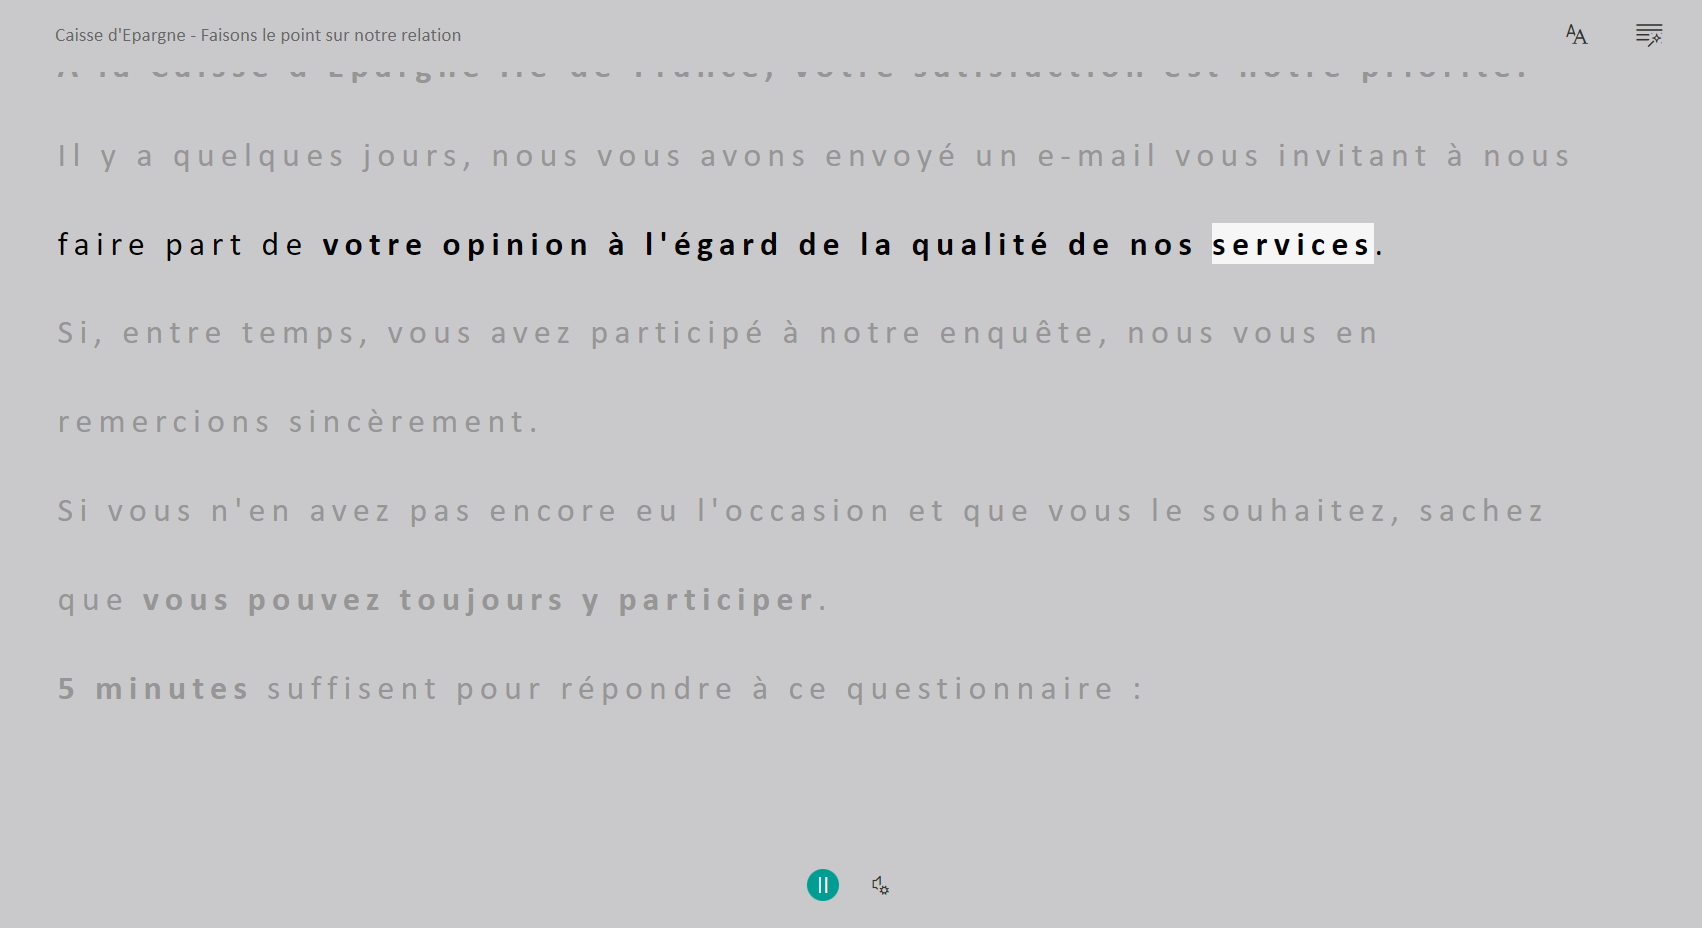The width and height of the screenshot is (1702, 928).
Task: Open grammar options magic wand icon
Action: (x=1648, y=35)
